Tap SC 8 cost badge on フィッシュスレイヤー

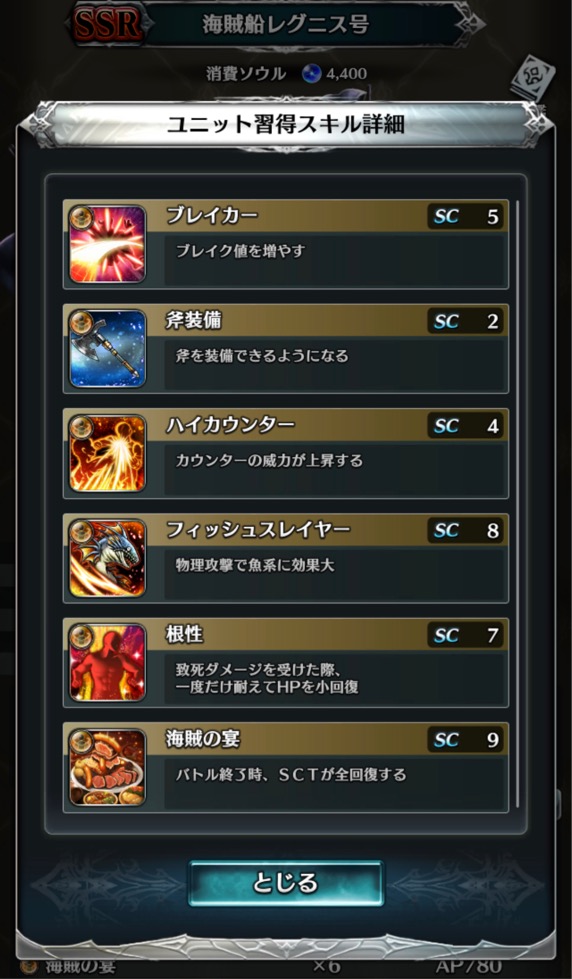click(x=465, y=531)
